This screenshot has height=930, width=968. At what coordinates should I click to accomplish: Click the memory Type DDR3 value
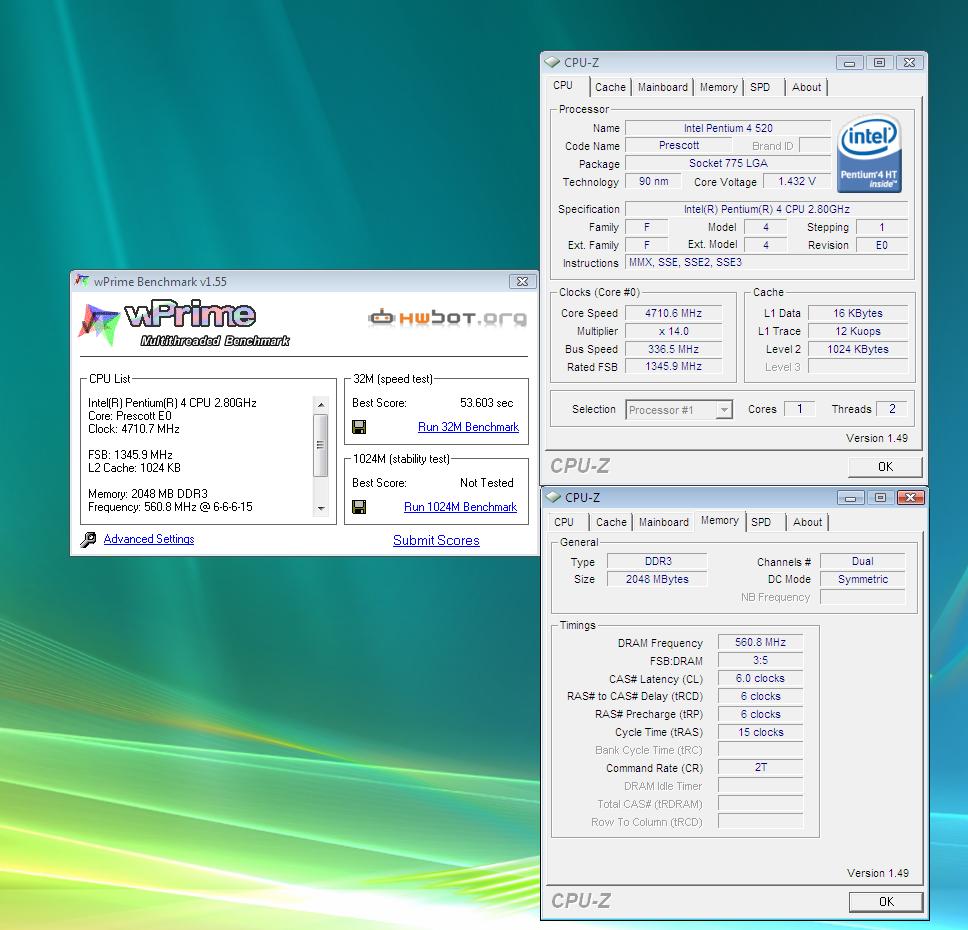pyautogui.click(x=657, y=561)
